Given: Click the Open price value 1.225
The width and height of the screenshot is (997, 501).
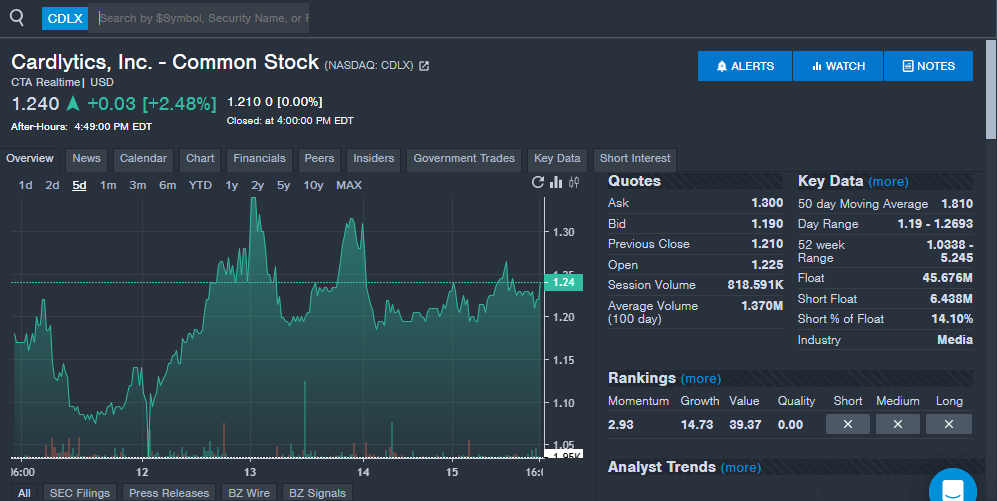Looking at the screenshot, I should 767,265.
